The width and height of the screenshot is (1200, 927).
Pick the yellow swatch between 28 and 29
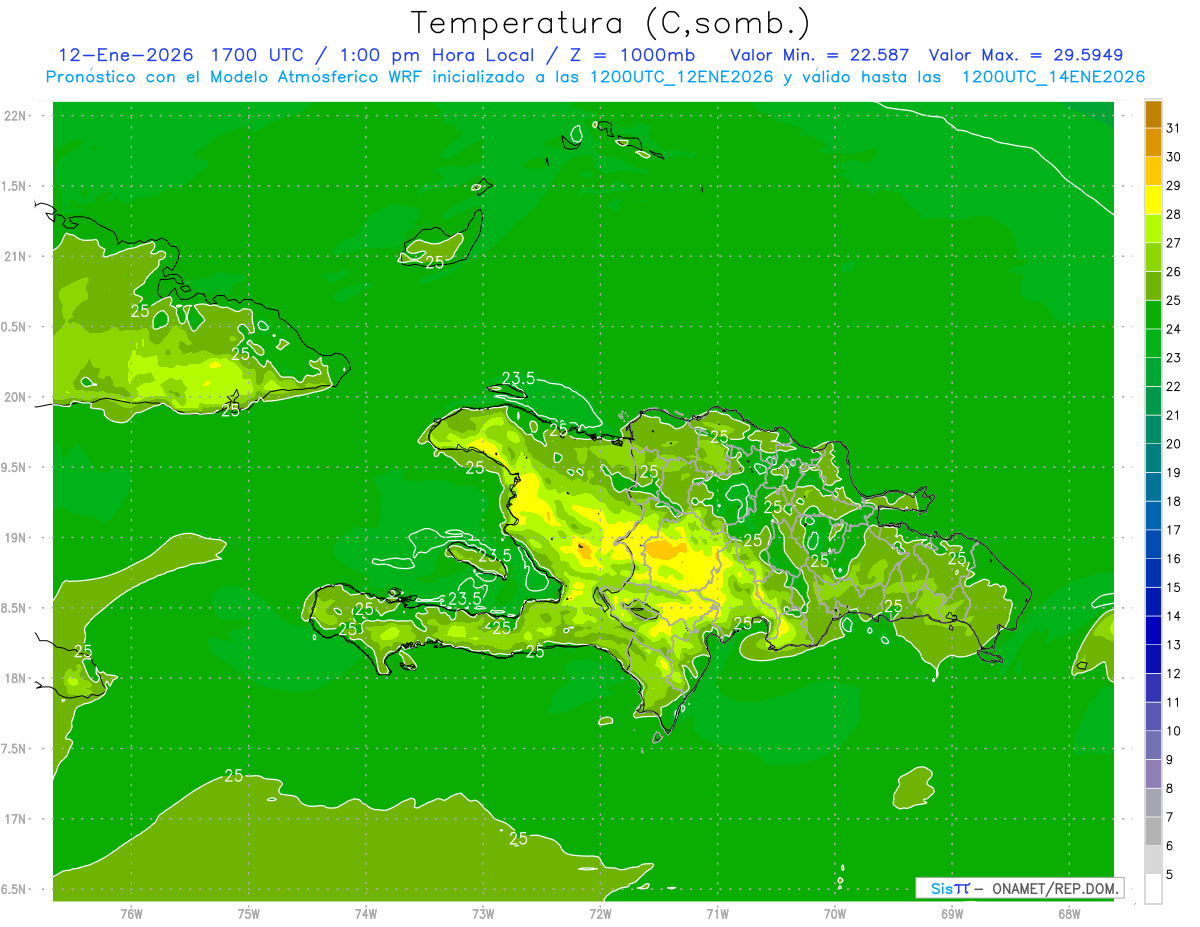[1153, 200]
